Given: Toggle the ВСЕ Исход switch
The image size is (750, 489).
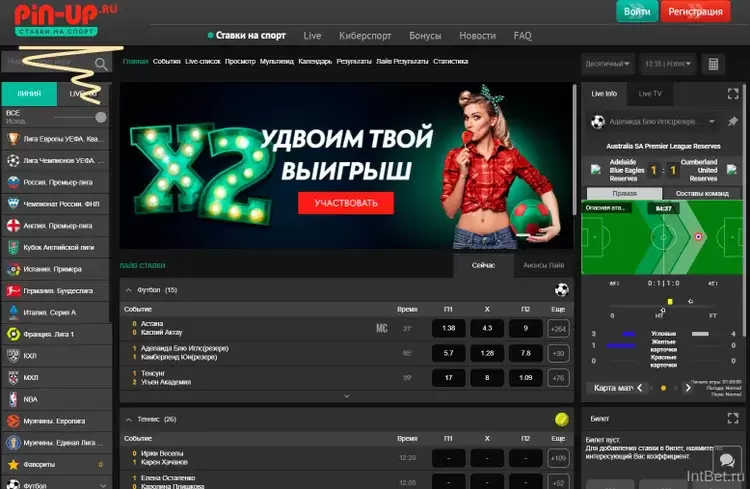Looking at the screenshot, I should [100, 117].
